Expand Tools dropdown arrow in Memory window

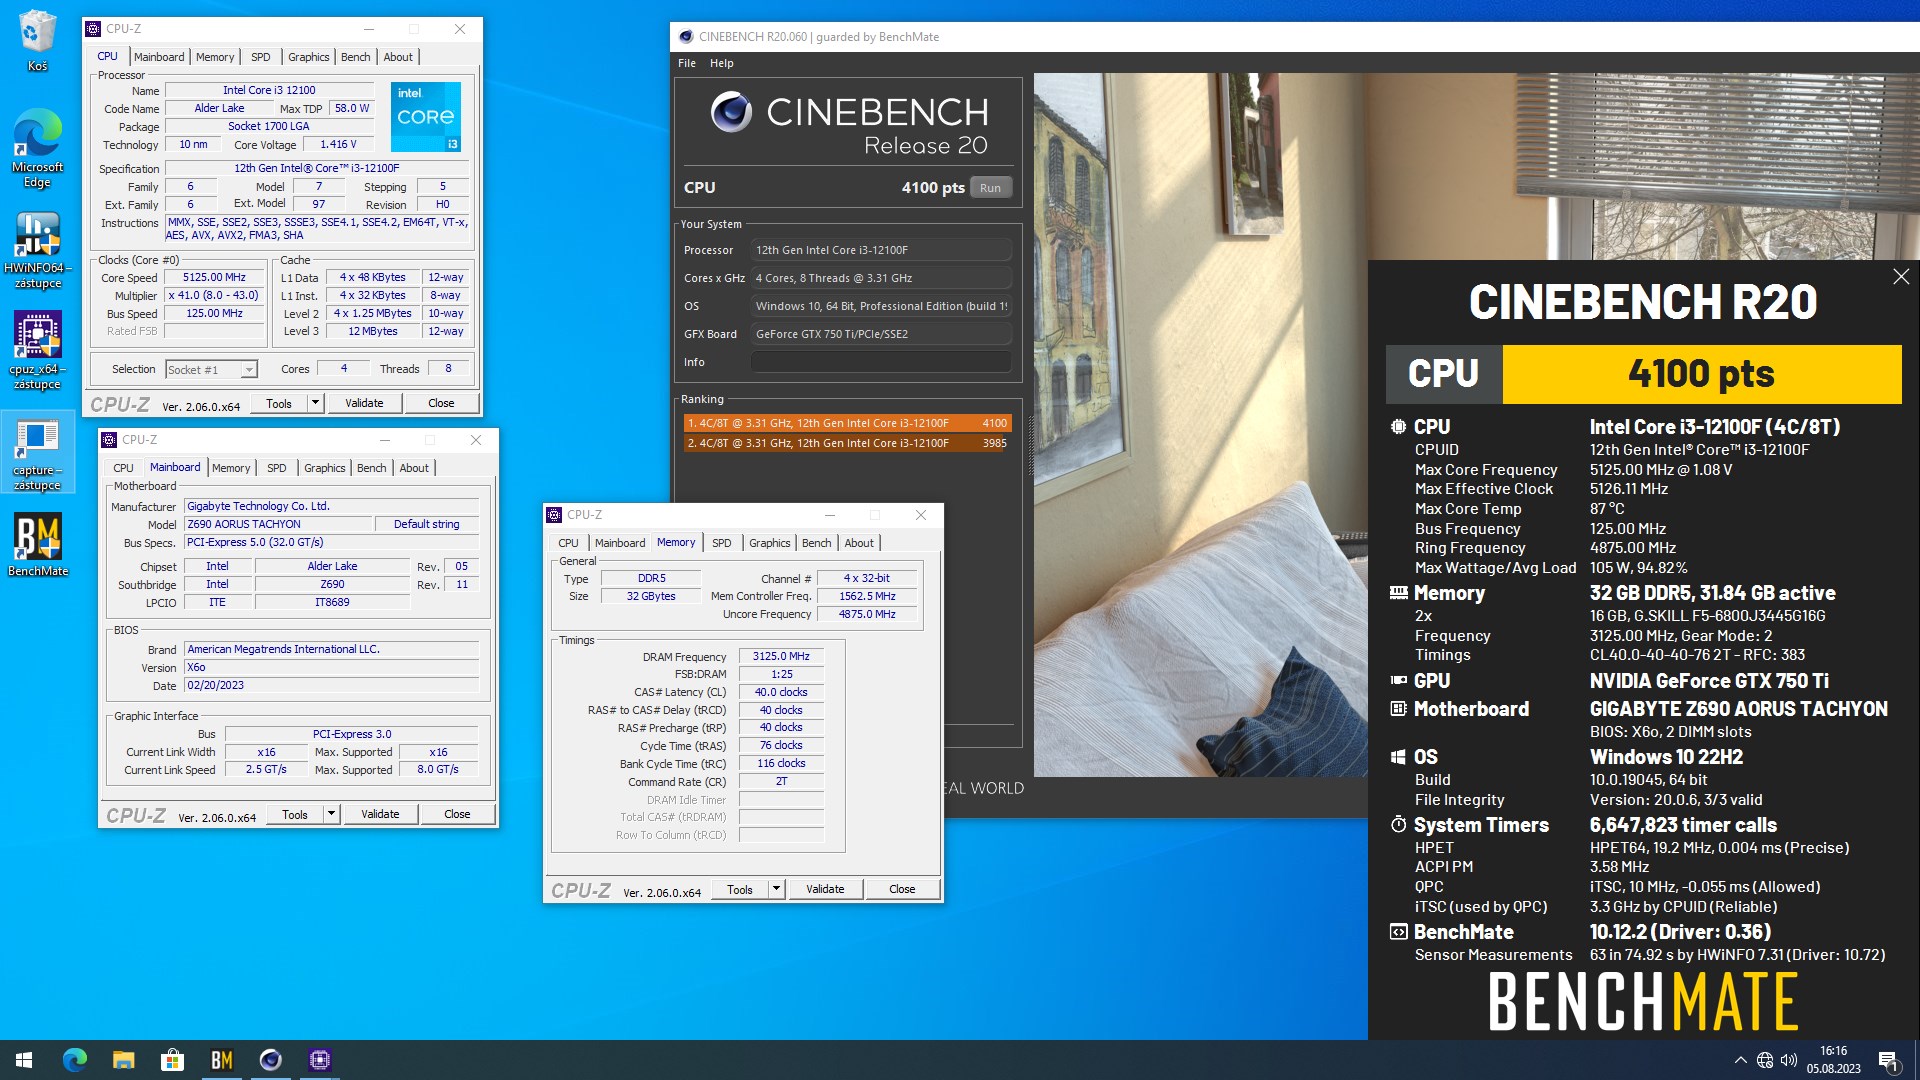(x=776, y=889)
